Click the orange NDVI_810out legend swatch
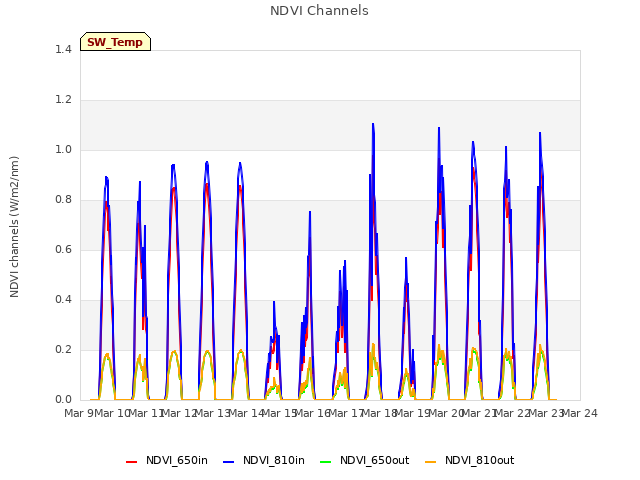Image resolution: width=640 pixels, height=480 pixels. click(430, 462)
